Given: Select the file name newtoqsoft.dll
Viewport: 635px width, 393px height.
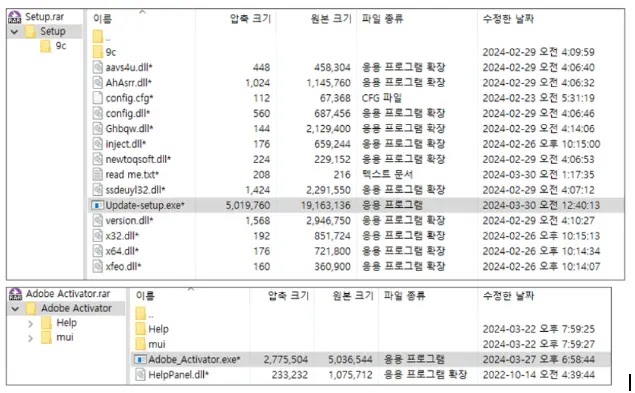Looking at the screenshot, I should tap(138, 159).
